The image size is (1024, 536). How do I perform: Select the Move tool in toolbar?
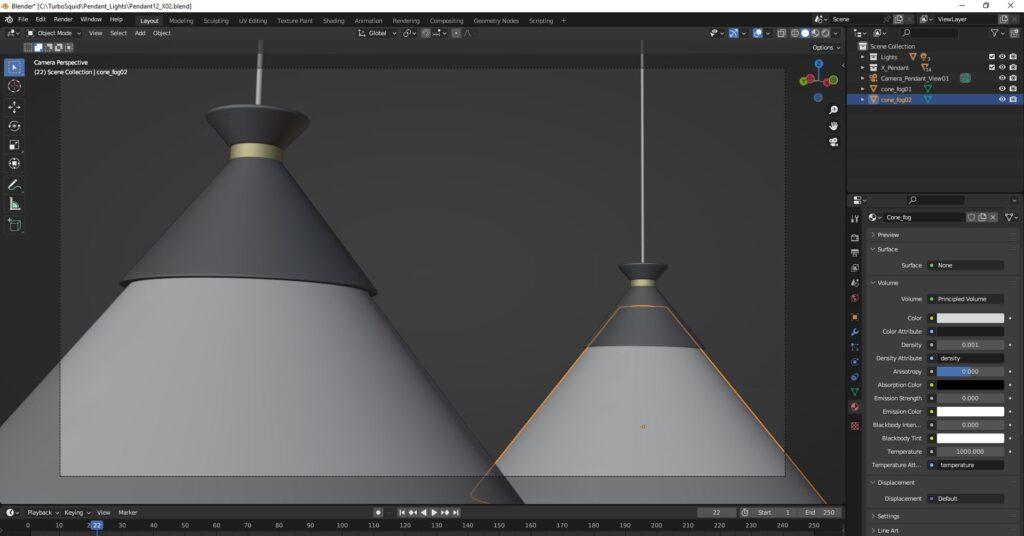pyautogui.click(x=14, y=106)
